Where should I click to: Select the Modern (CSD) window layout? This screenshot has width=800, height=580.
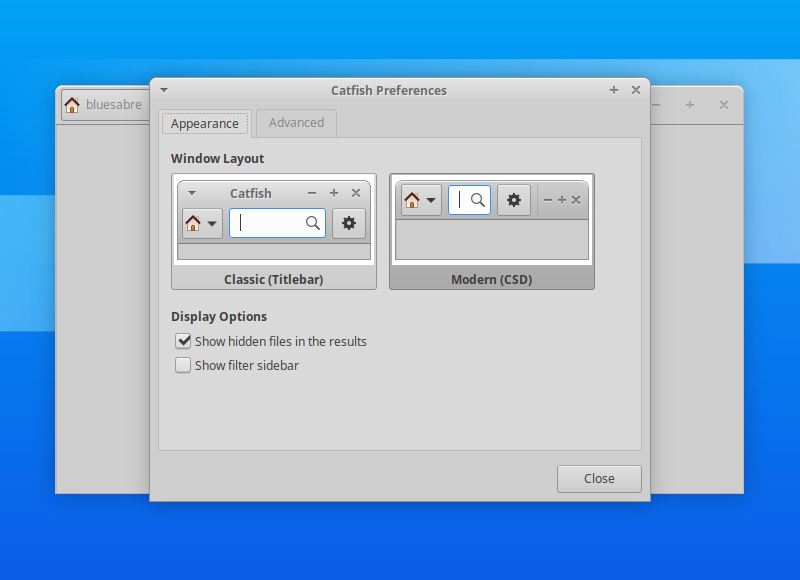(492, 279)
